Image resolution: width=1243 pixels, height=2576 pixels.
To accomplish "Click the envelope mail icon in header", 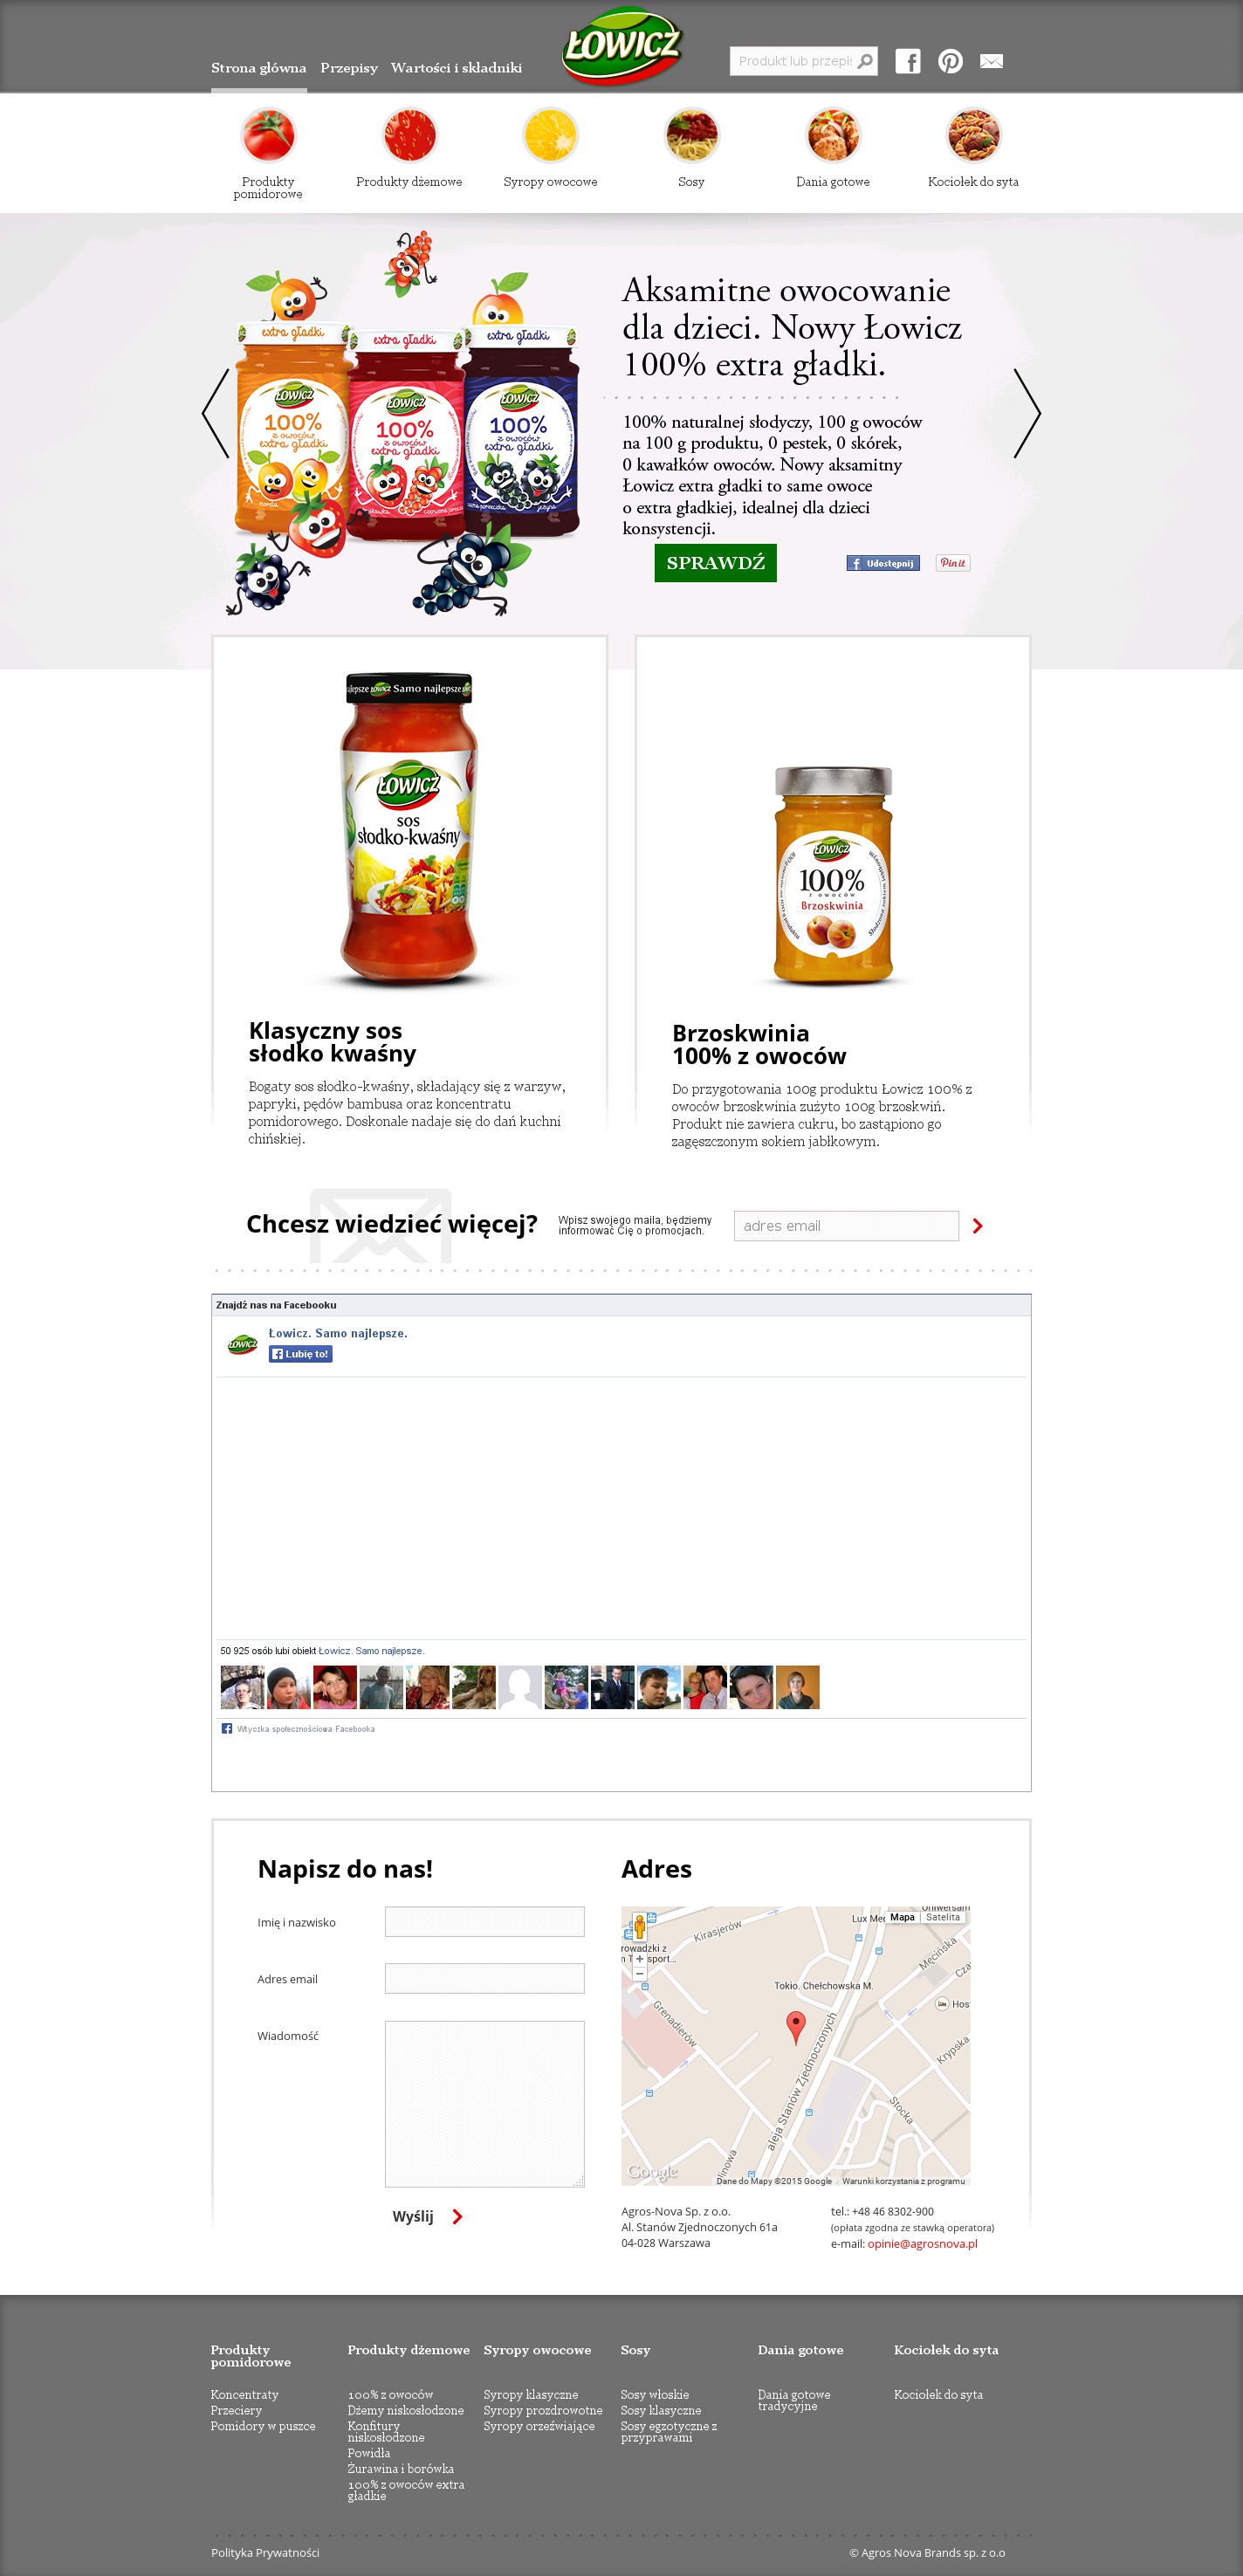I will [x=991, y=61].
